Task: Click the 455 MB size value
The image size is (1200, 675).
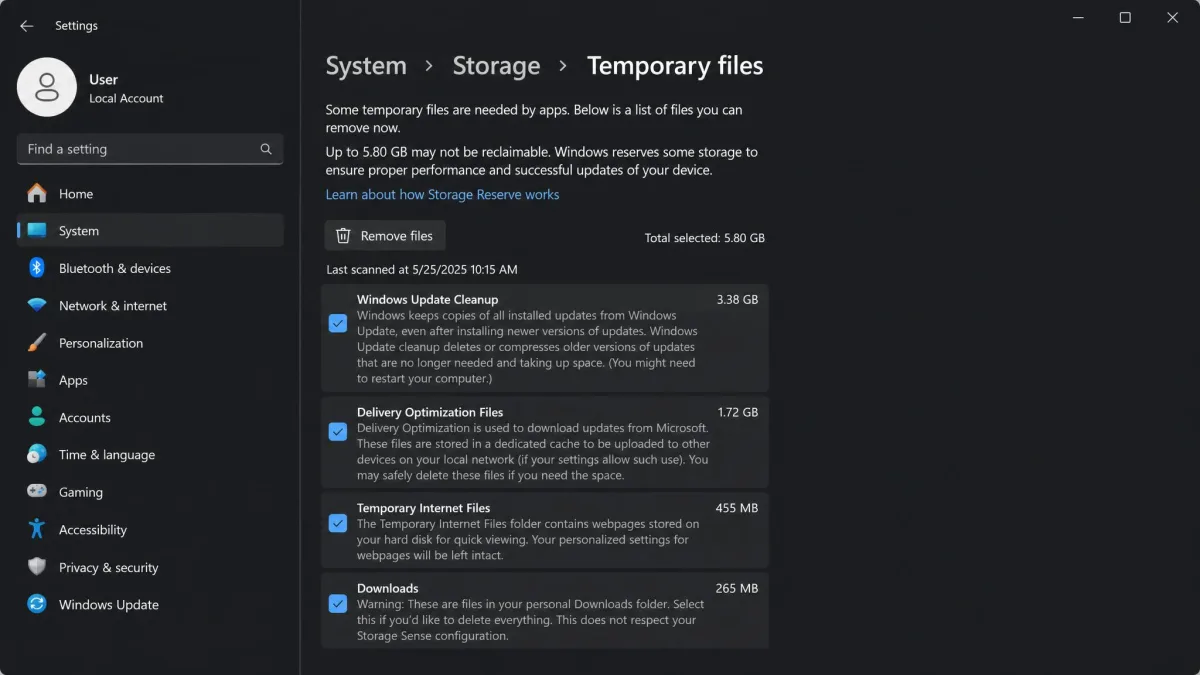Action: click(x=737, y=508)
